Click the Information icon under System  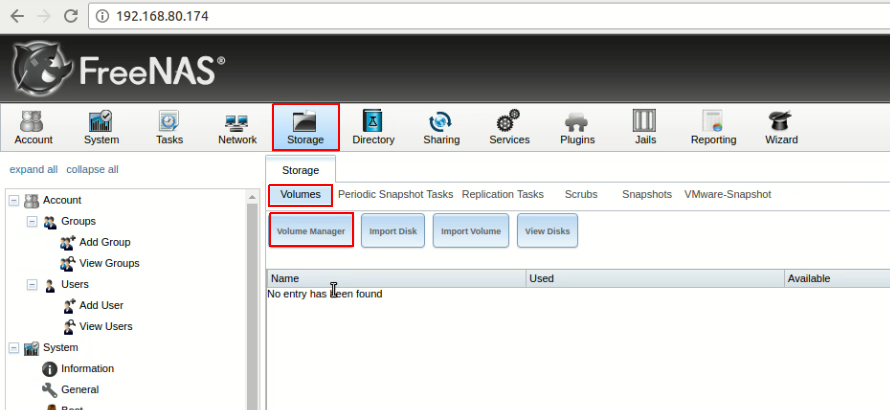(50, 369)
